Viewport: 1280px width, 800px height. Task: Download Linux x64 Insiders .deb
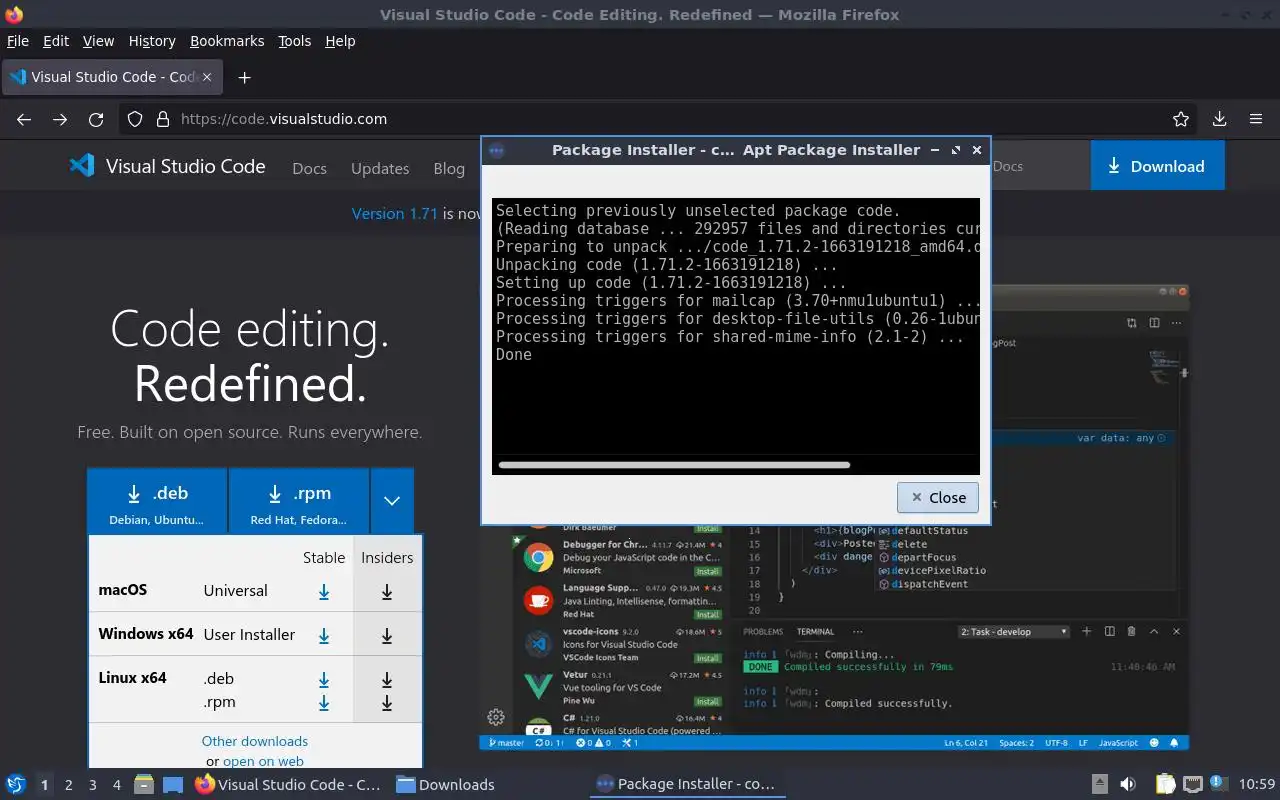click(x=387, y=679)
